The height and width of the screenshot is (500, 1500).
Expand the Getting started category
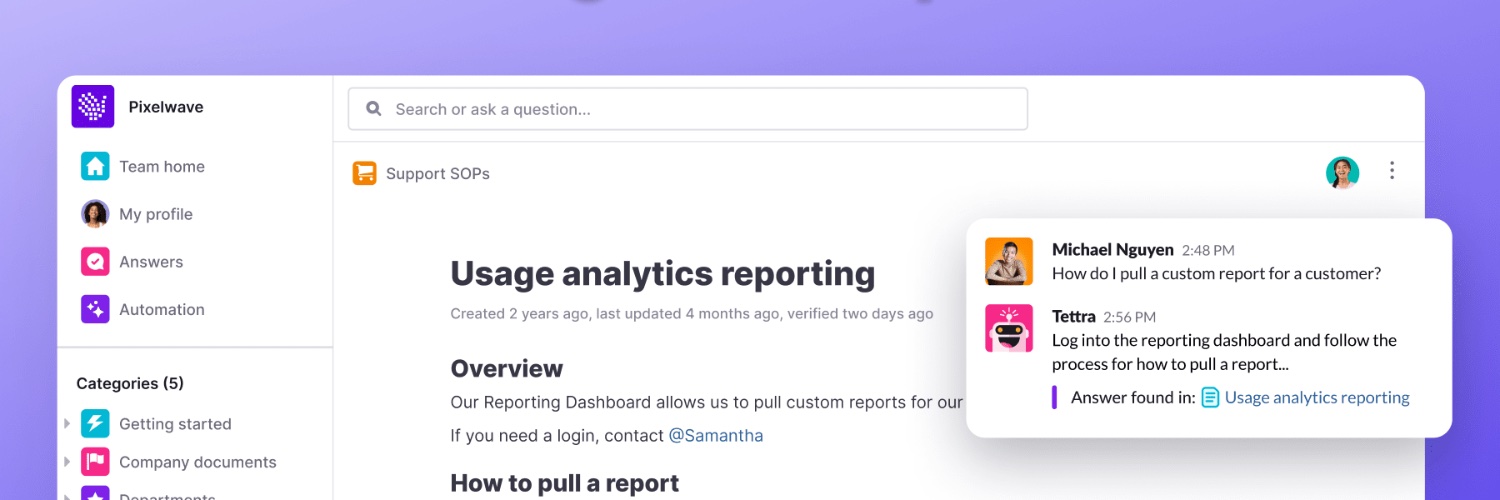click(x=67, y=424)
